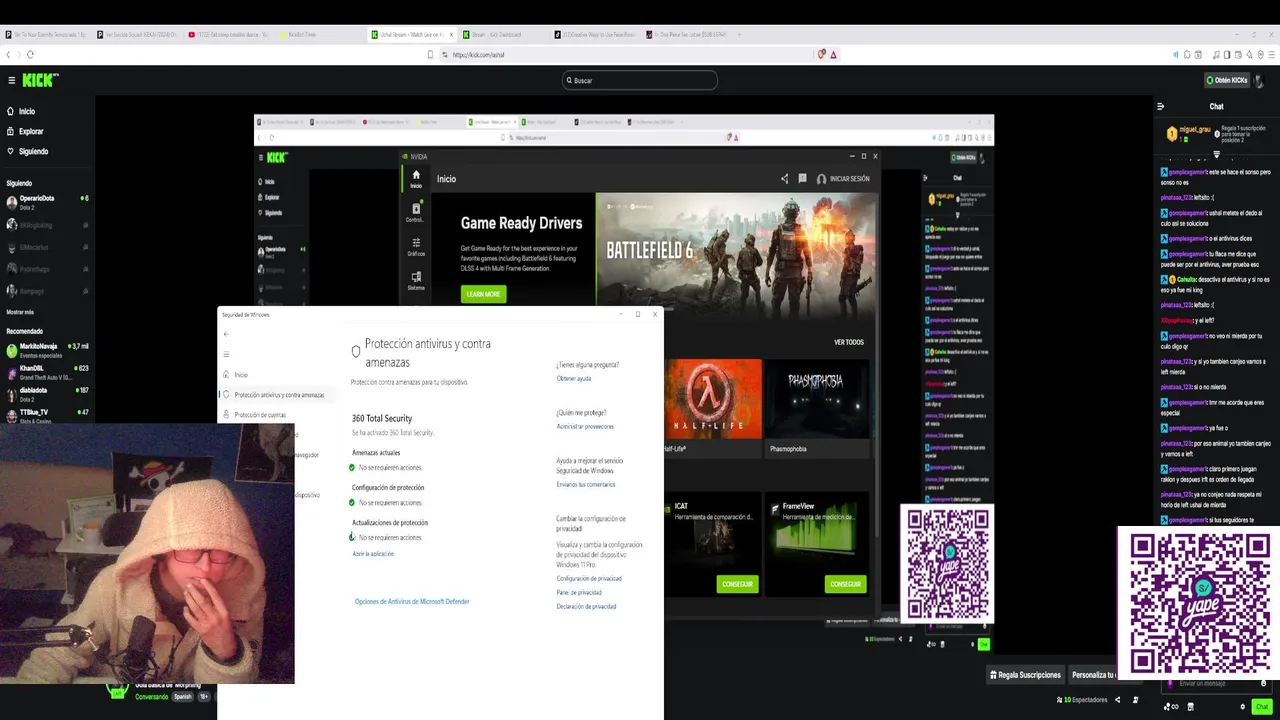Open Seguridad de Windows hamburger menu
Viewport: 1280px width, 720px height.
coord(226,354)
